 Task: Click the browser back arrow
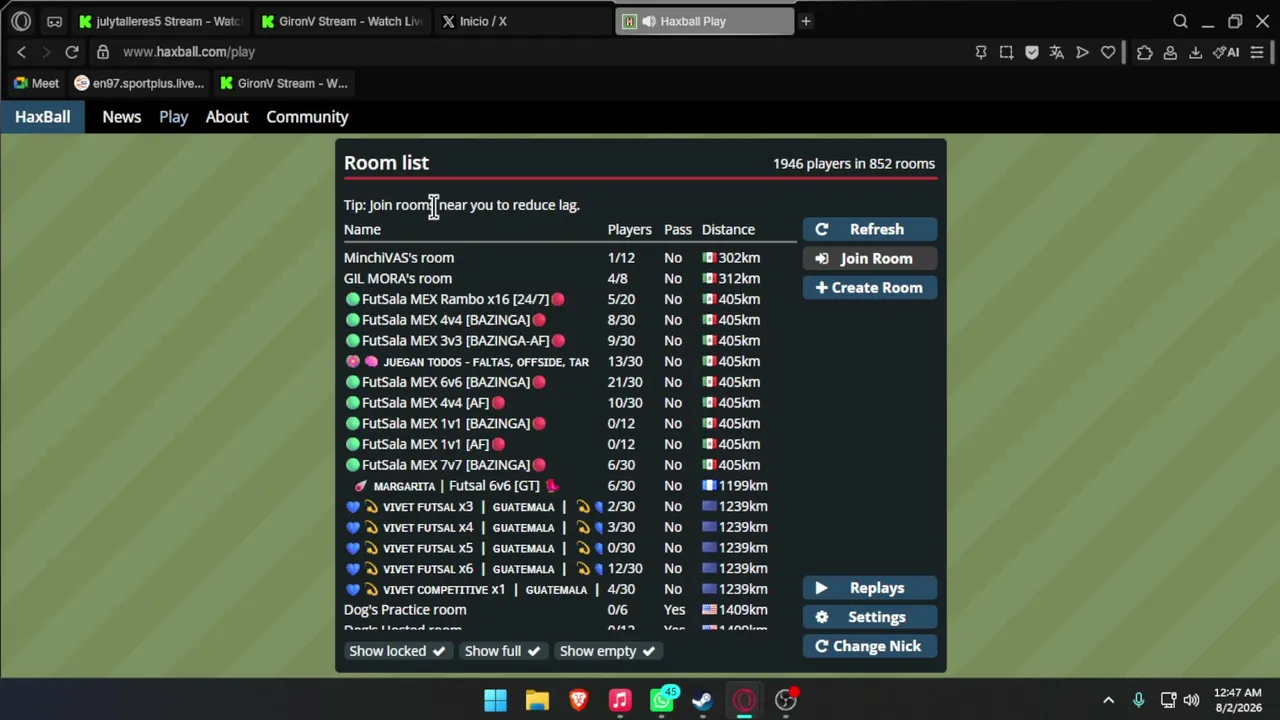pyautogui.click(x=21, y=52)
